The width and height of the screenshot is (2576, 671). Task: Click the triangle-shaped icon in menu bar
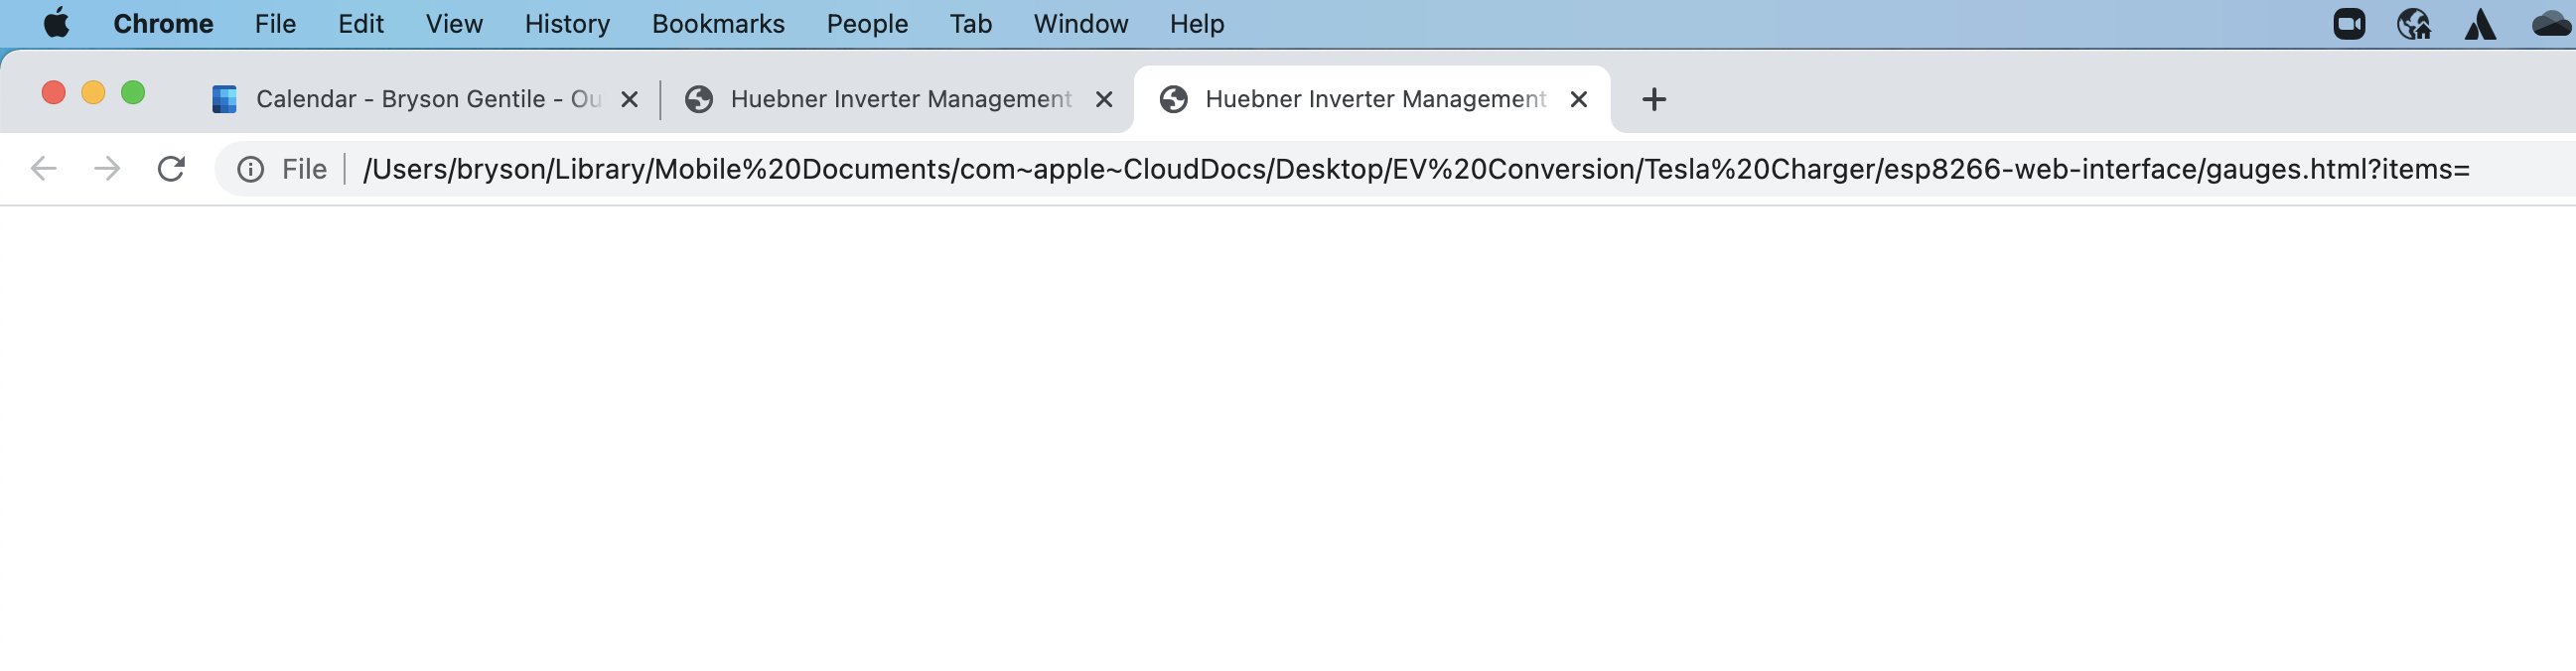click(x=2480, y=24)
